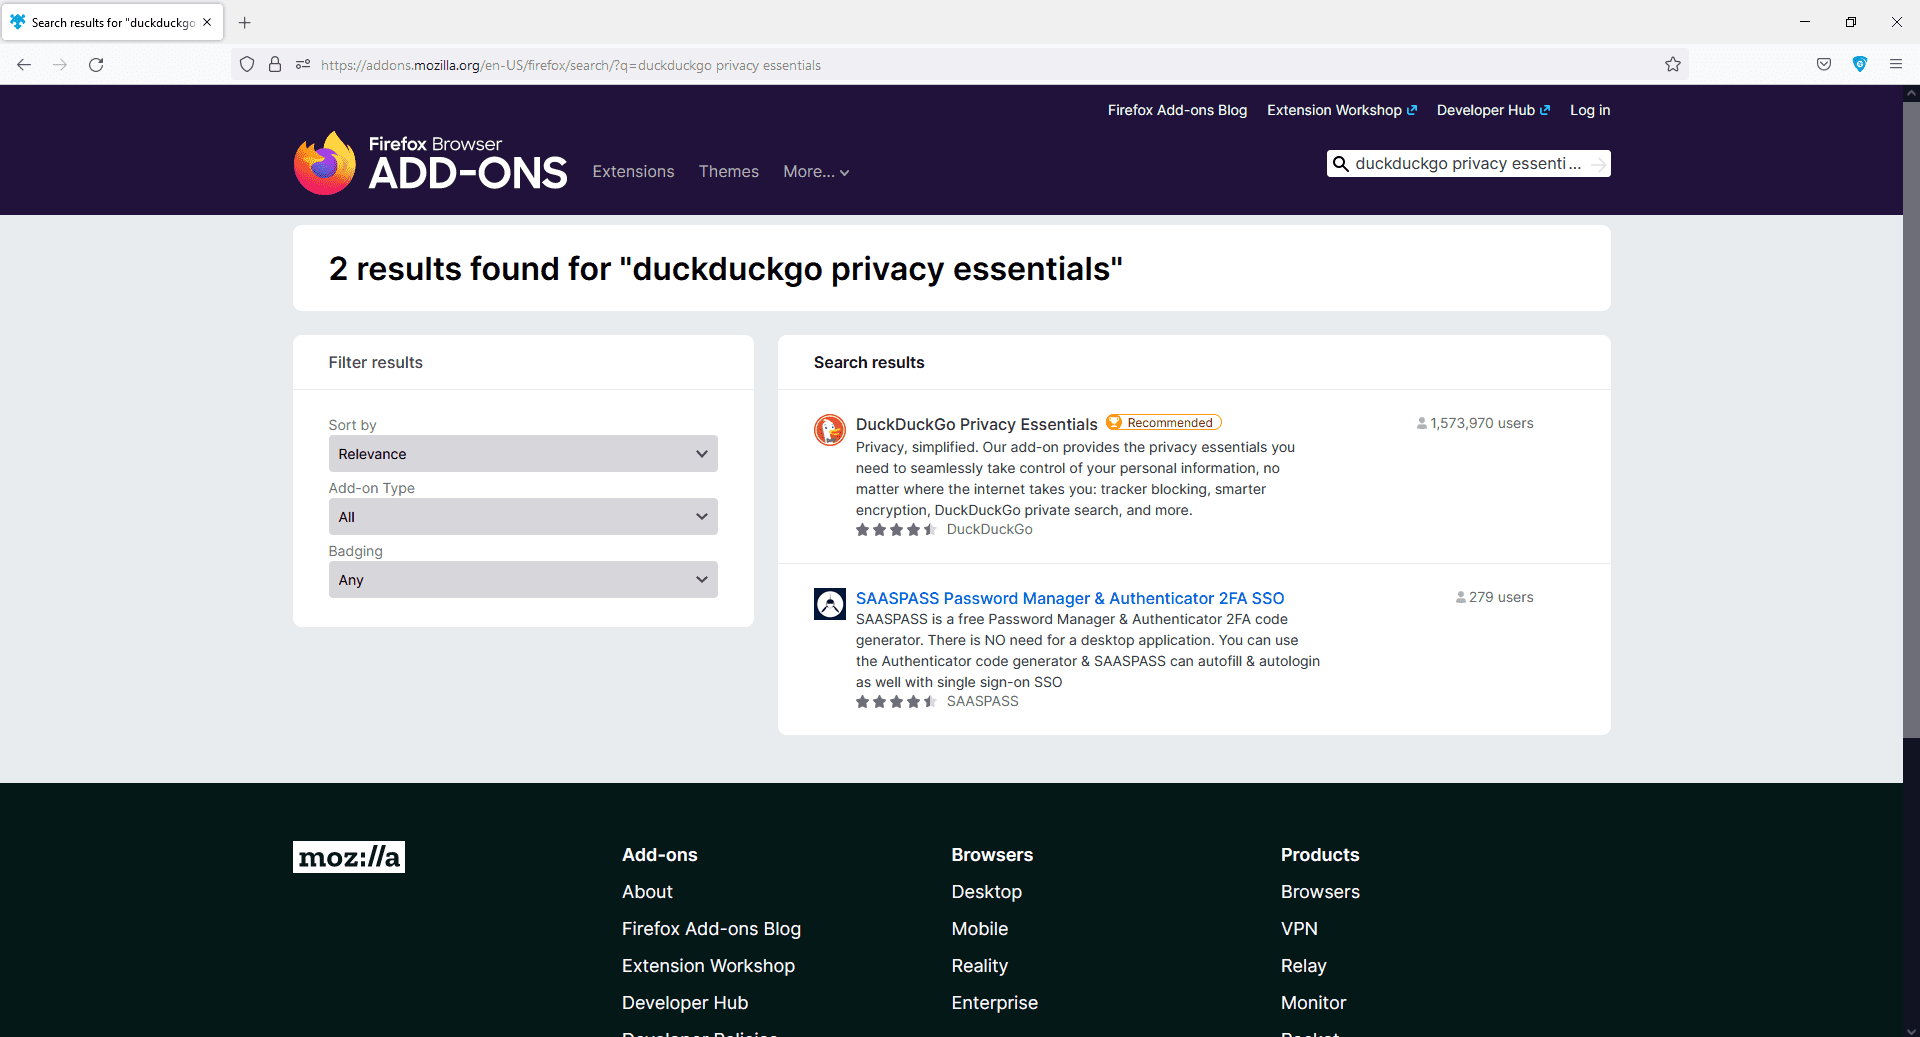Open the Desktop browsers link
The image size is (1920, 1037).
(x=986, y=892)
